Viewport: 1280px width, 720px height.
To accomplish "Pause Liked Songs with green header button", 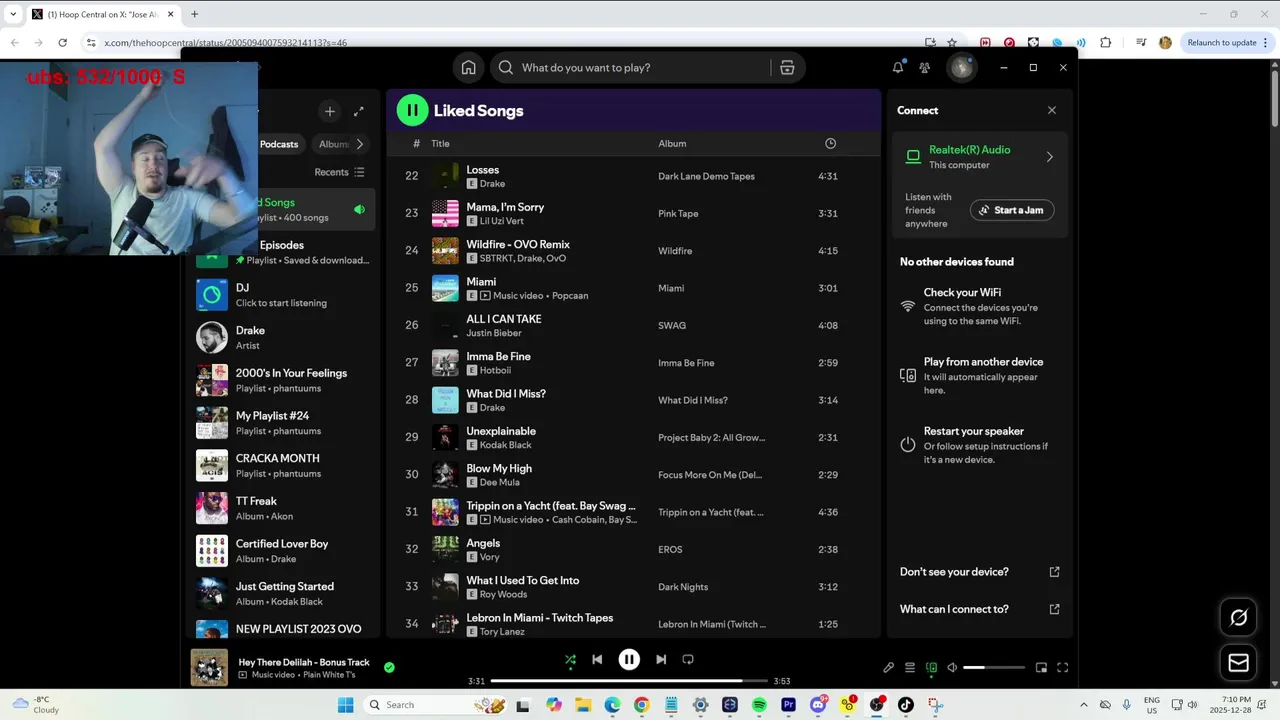I will point(412,110).
